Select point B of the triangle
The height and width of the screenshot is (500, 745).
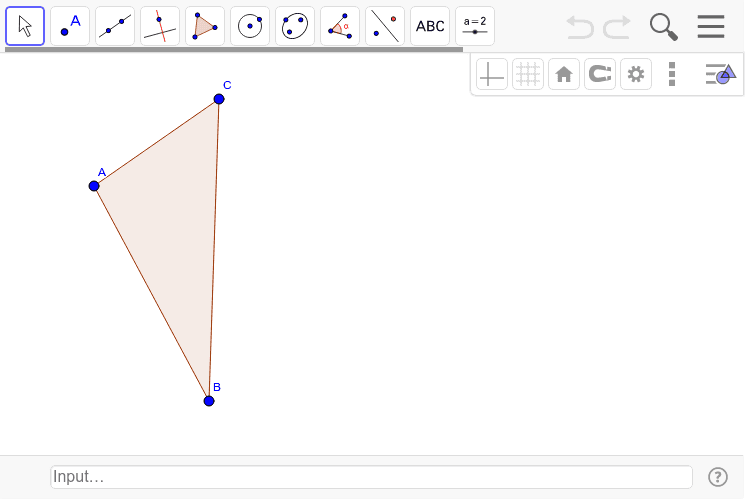coord(209,401)
